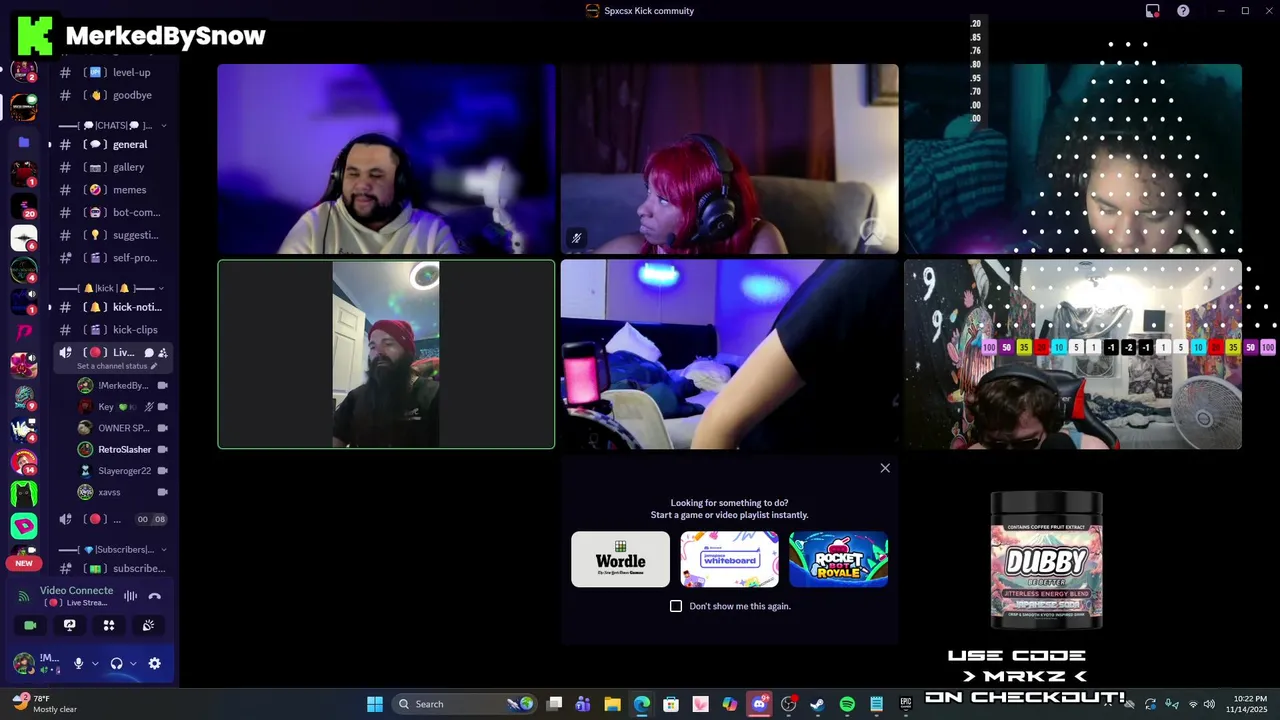Click connection signal strength icon
The height and width of the screenshot is (720, 1280).
click(24, 596)
